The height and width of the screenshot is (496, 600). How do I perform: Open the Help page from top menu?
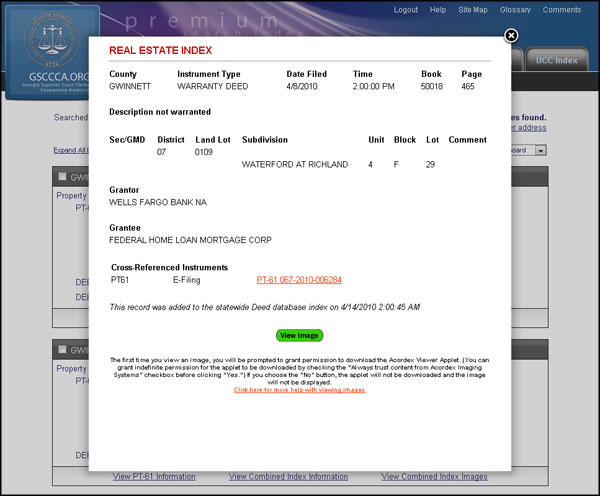[438, 10]
